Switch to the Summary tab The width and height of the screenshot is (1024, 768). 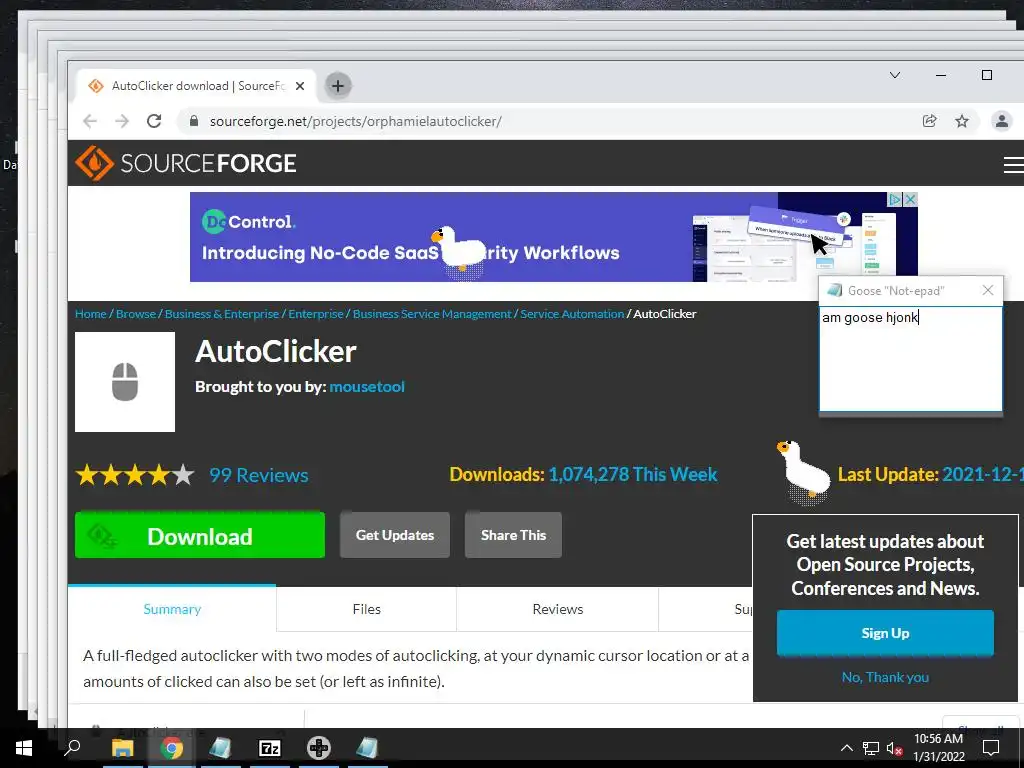coord(172,609)
